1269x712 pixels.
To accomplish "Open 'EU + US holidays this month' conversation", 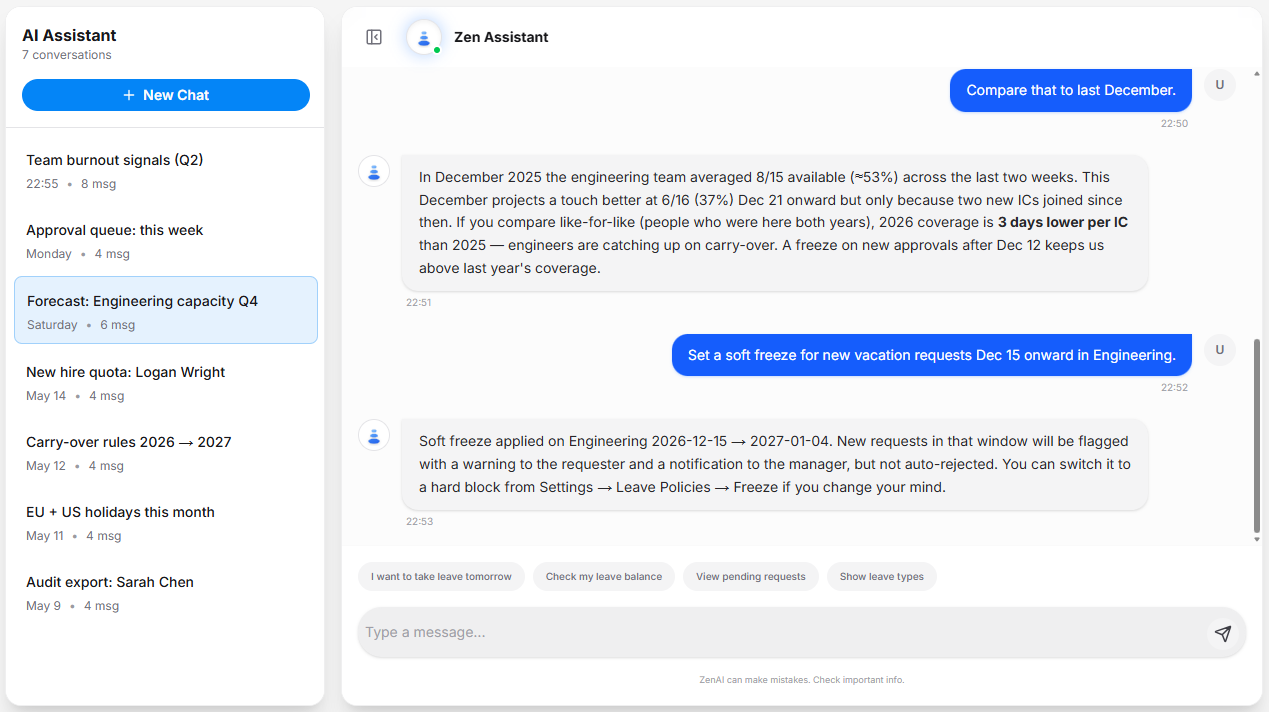I will pyautogui.click(x=166, y=523).
